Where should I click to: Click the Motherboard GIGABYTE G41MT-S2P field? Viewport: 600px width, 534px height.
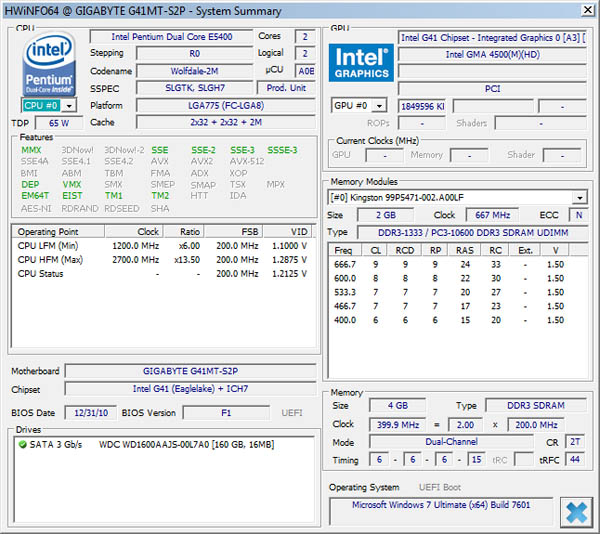pyautogui.click(x=191, y=371)
